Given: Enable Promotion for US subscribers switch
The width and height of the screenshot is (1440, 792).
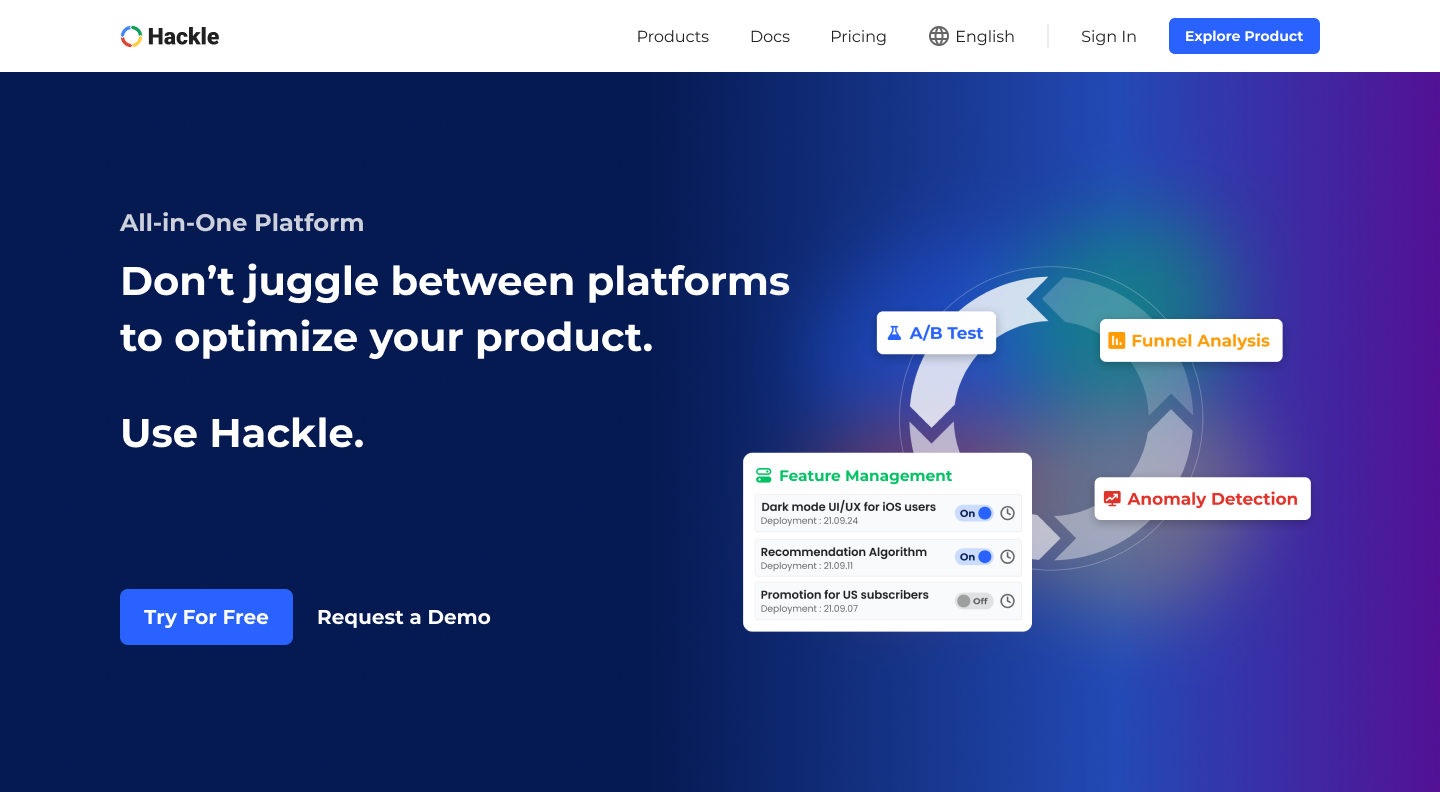Looking at the screenshot, I should pos(974,601).
